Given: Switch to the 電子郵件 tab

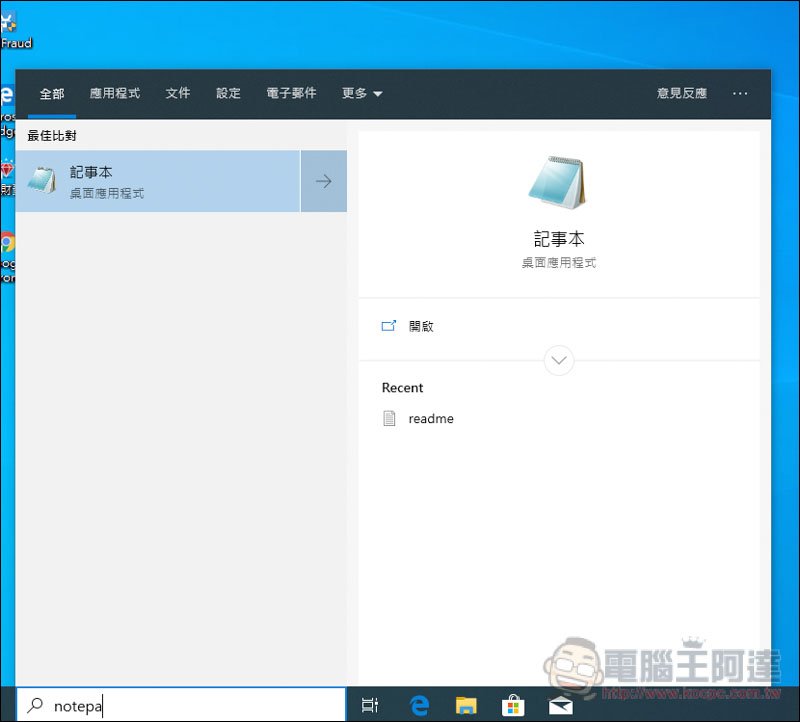Looking at the screenshot, I should click(291, 93).
